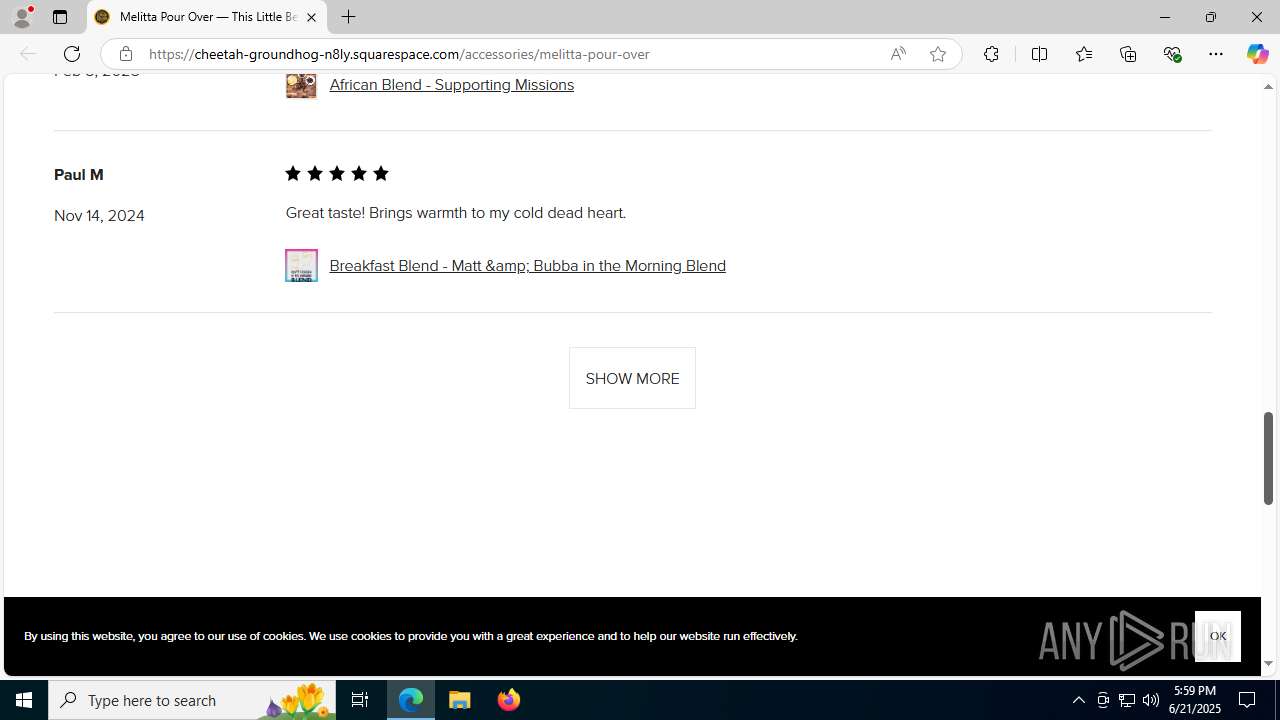Click the Breakfast Blend product thumbnail

coord(301,265)
